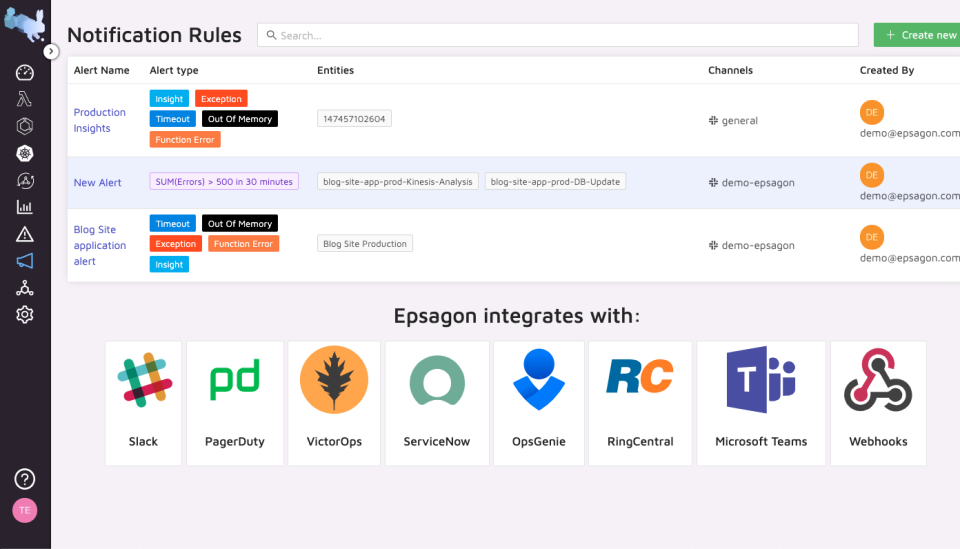The height and width of the screenshot is (549, 960).
Task: Choose the PagerDuty integration tile
Action: pos(235,403)
